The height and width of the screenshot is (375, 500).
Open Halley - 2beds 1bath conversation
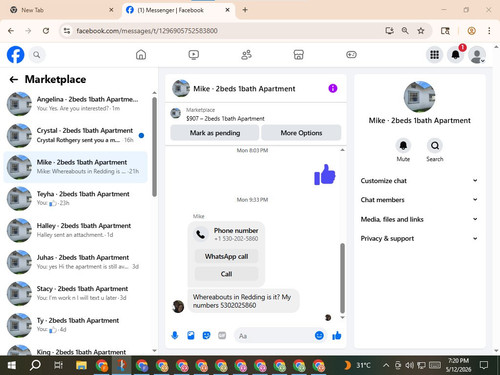tap(75, 230)
